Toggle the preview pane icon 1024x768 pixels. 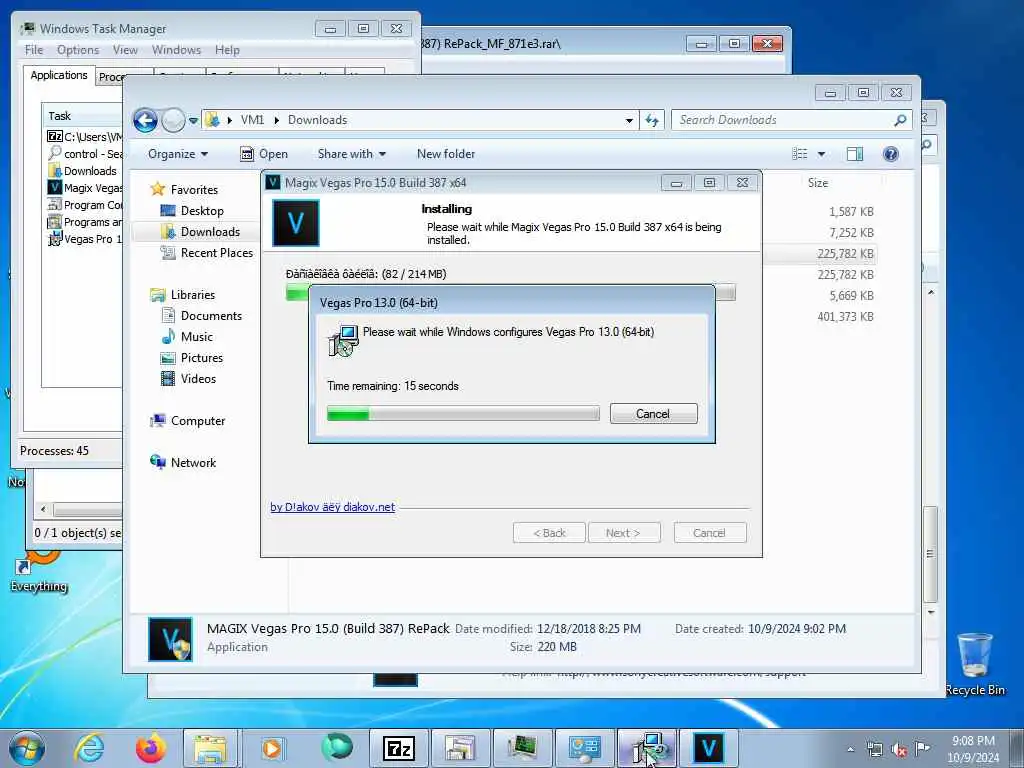pyautogui.click(x=855, y=154)
